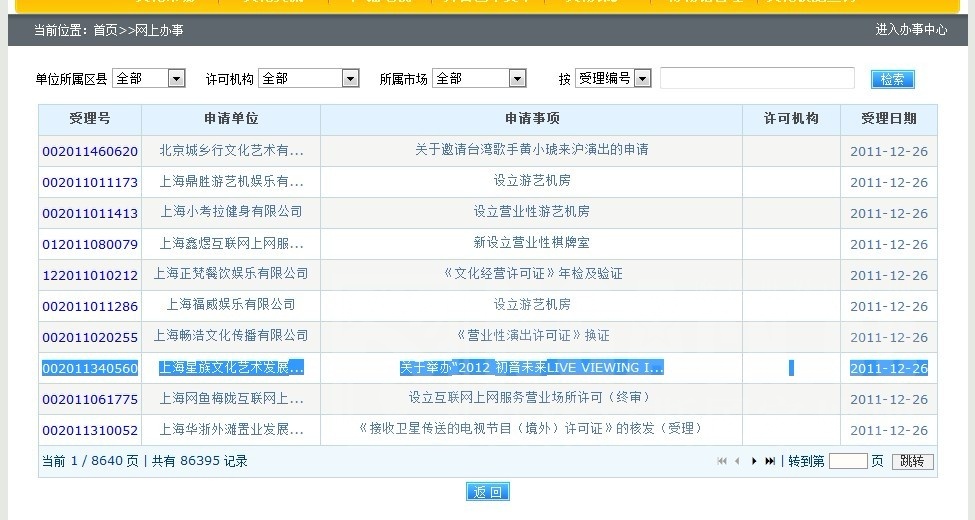Screen dimensions: 975x520
Task: Click the 受理日期 column header
Action: pyautogui.click(x=889, y=118)
